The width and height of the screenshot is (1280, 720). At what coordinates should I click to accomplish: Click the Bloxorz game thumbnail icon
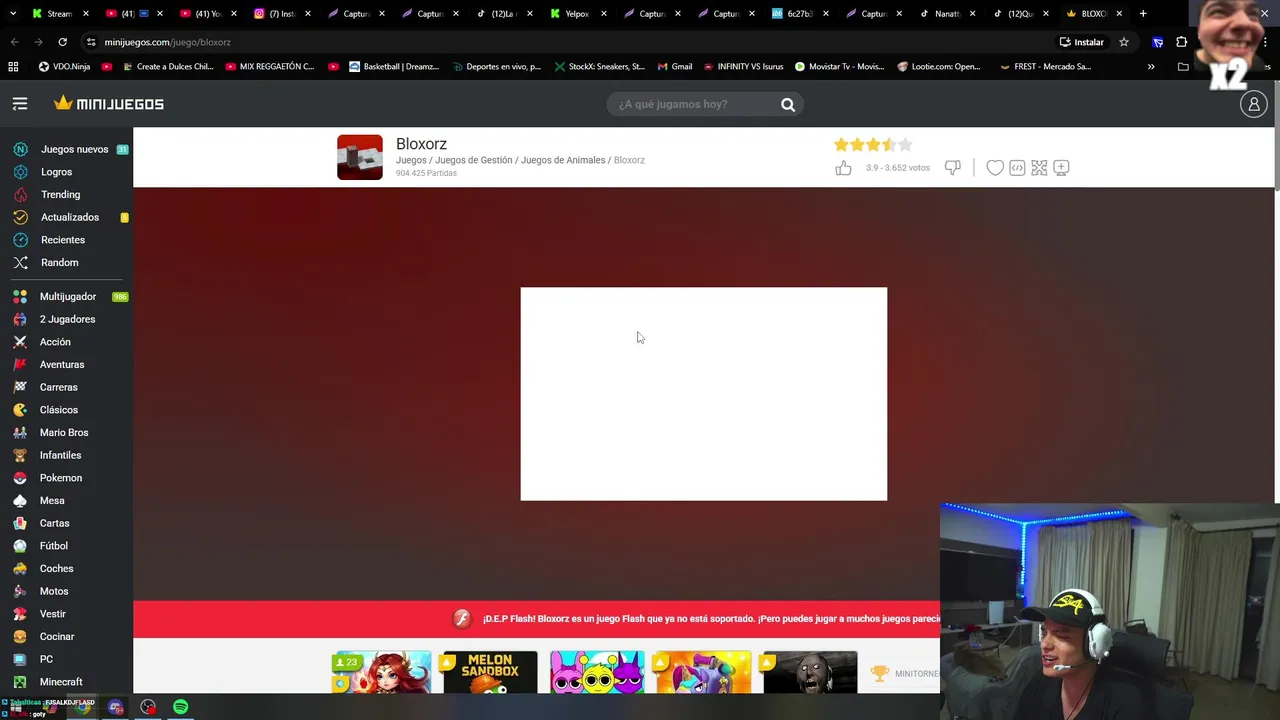tap(360, 157)
